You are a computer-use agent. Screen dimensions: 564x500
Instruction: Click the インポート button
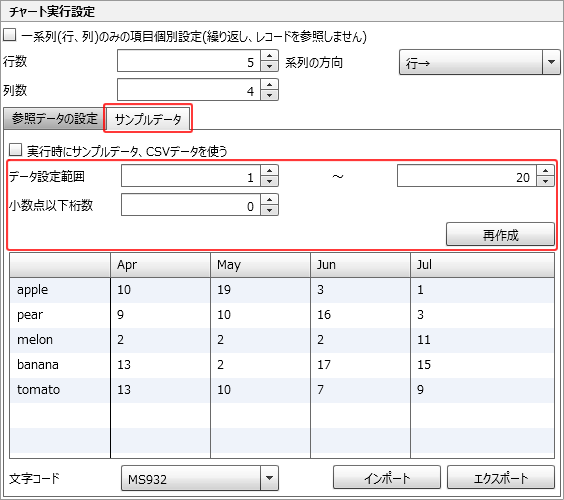click(x=387, y=477)
